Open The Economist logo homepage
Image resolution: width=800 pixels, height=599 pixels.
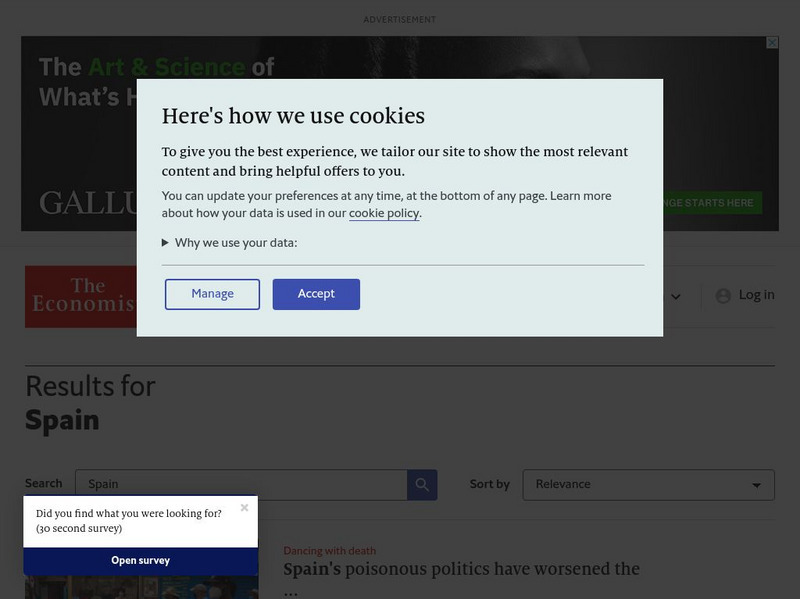81,296
